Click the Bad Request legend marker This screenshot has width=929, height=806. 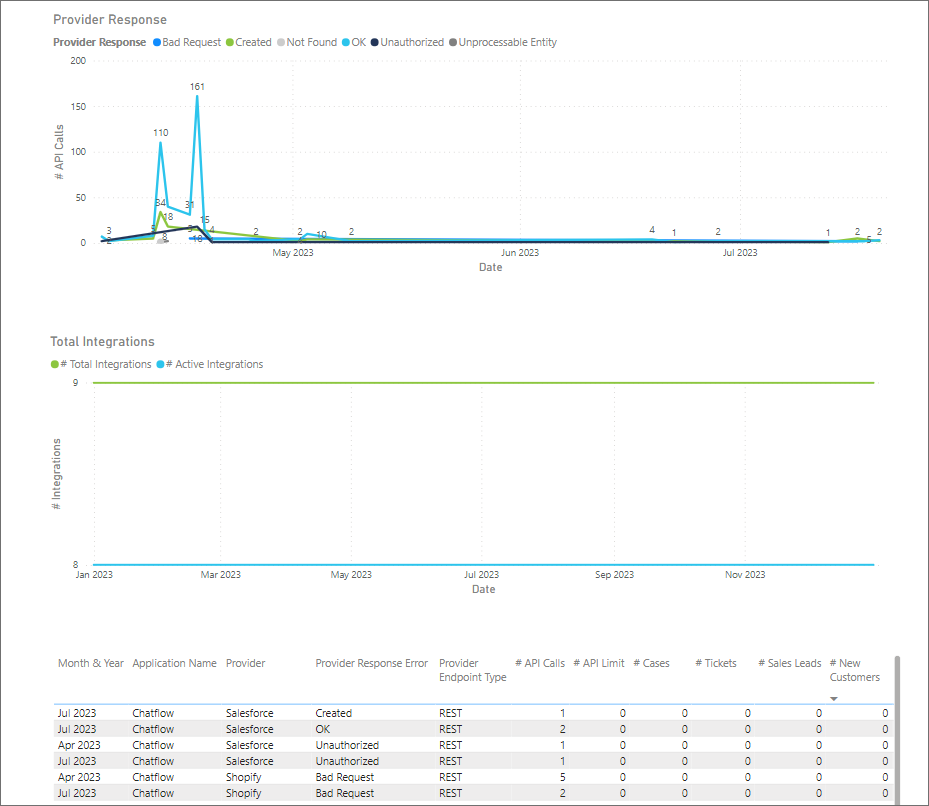click(156, 43)
